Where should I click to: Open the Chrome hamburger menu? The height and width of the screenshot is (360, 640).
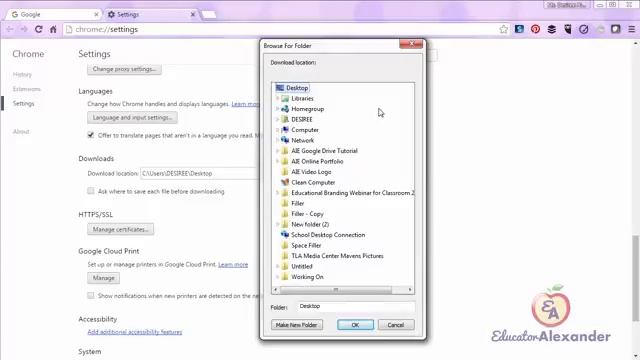[x=631, y=29]
